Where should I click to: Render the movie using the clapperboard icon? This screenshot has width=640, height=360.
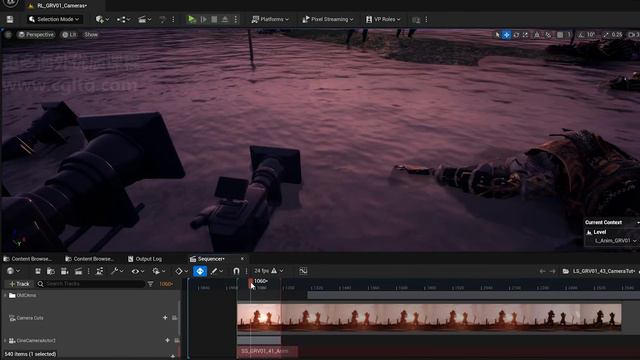(x=78, y=271)
